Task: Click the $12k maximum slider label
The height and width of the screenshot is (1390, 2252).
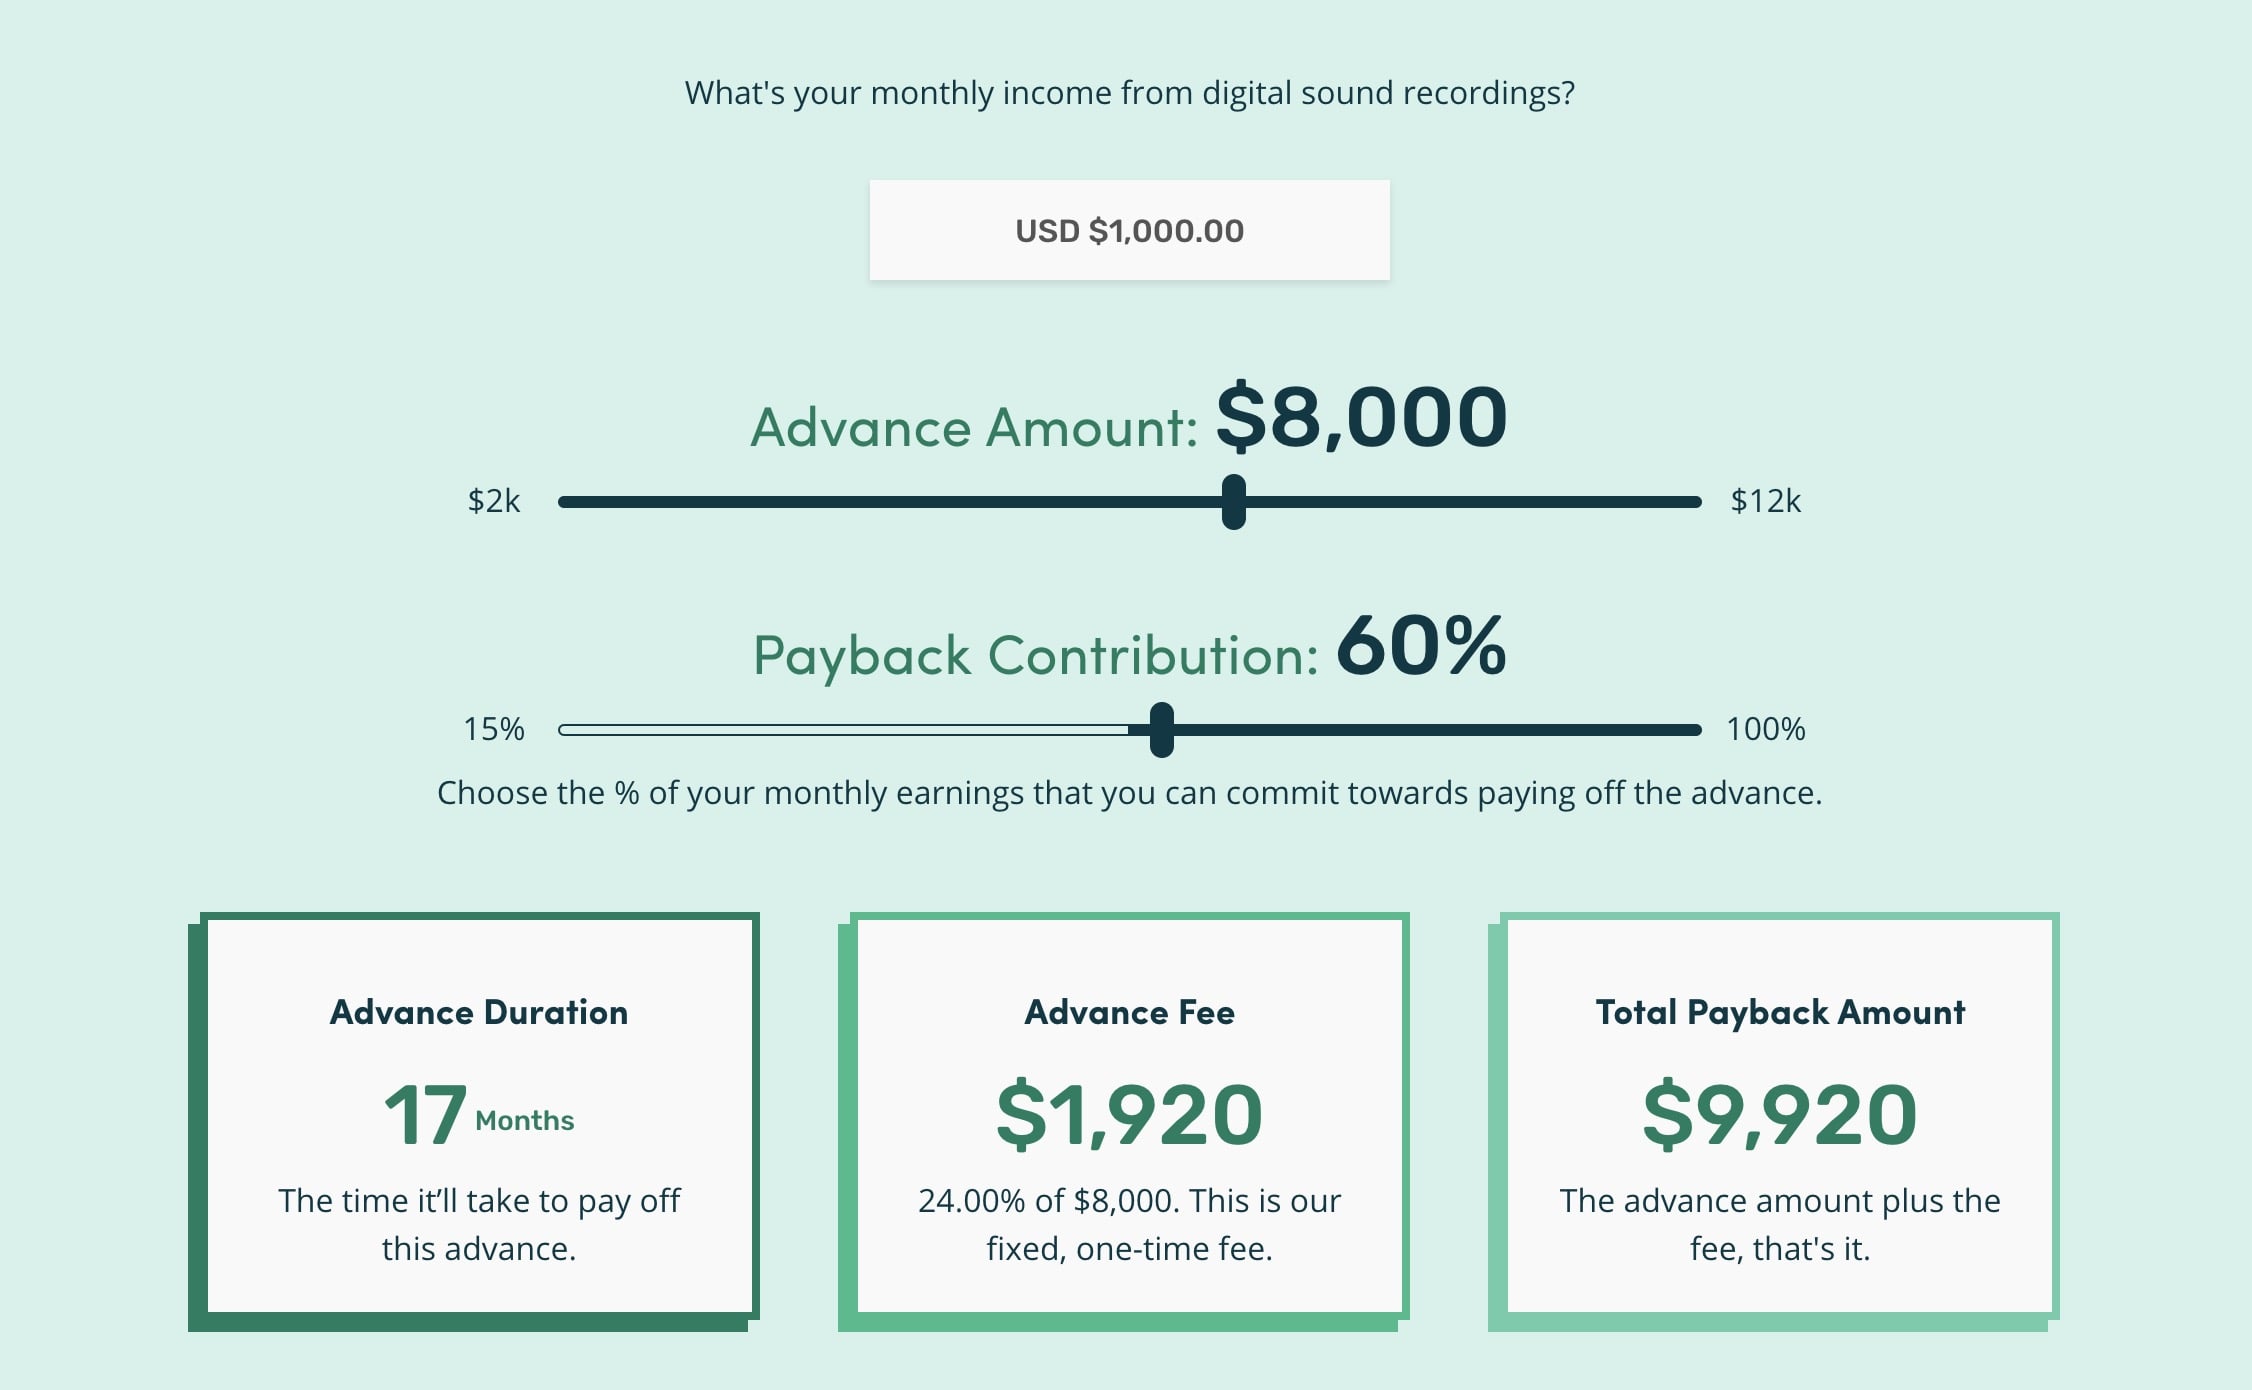Action: point(1765,501)
